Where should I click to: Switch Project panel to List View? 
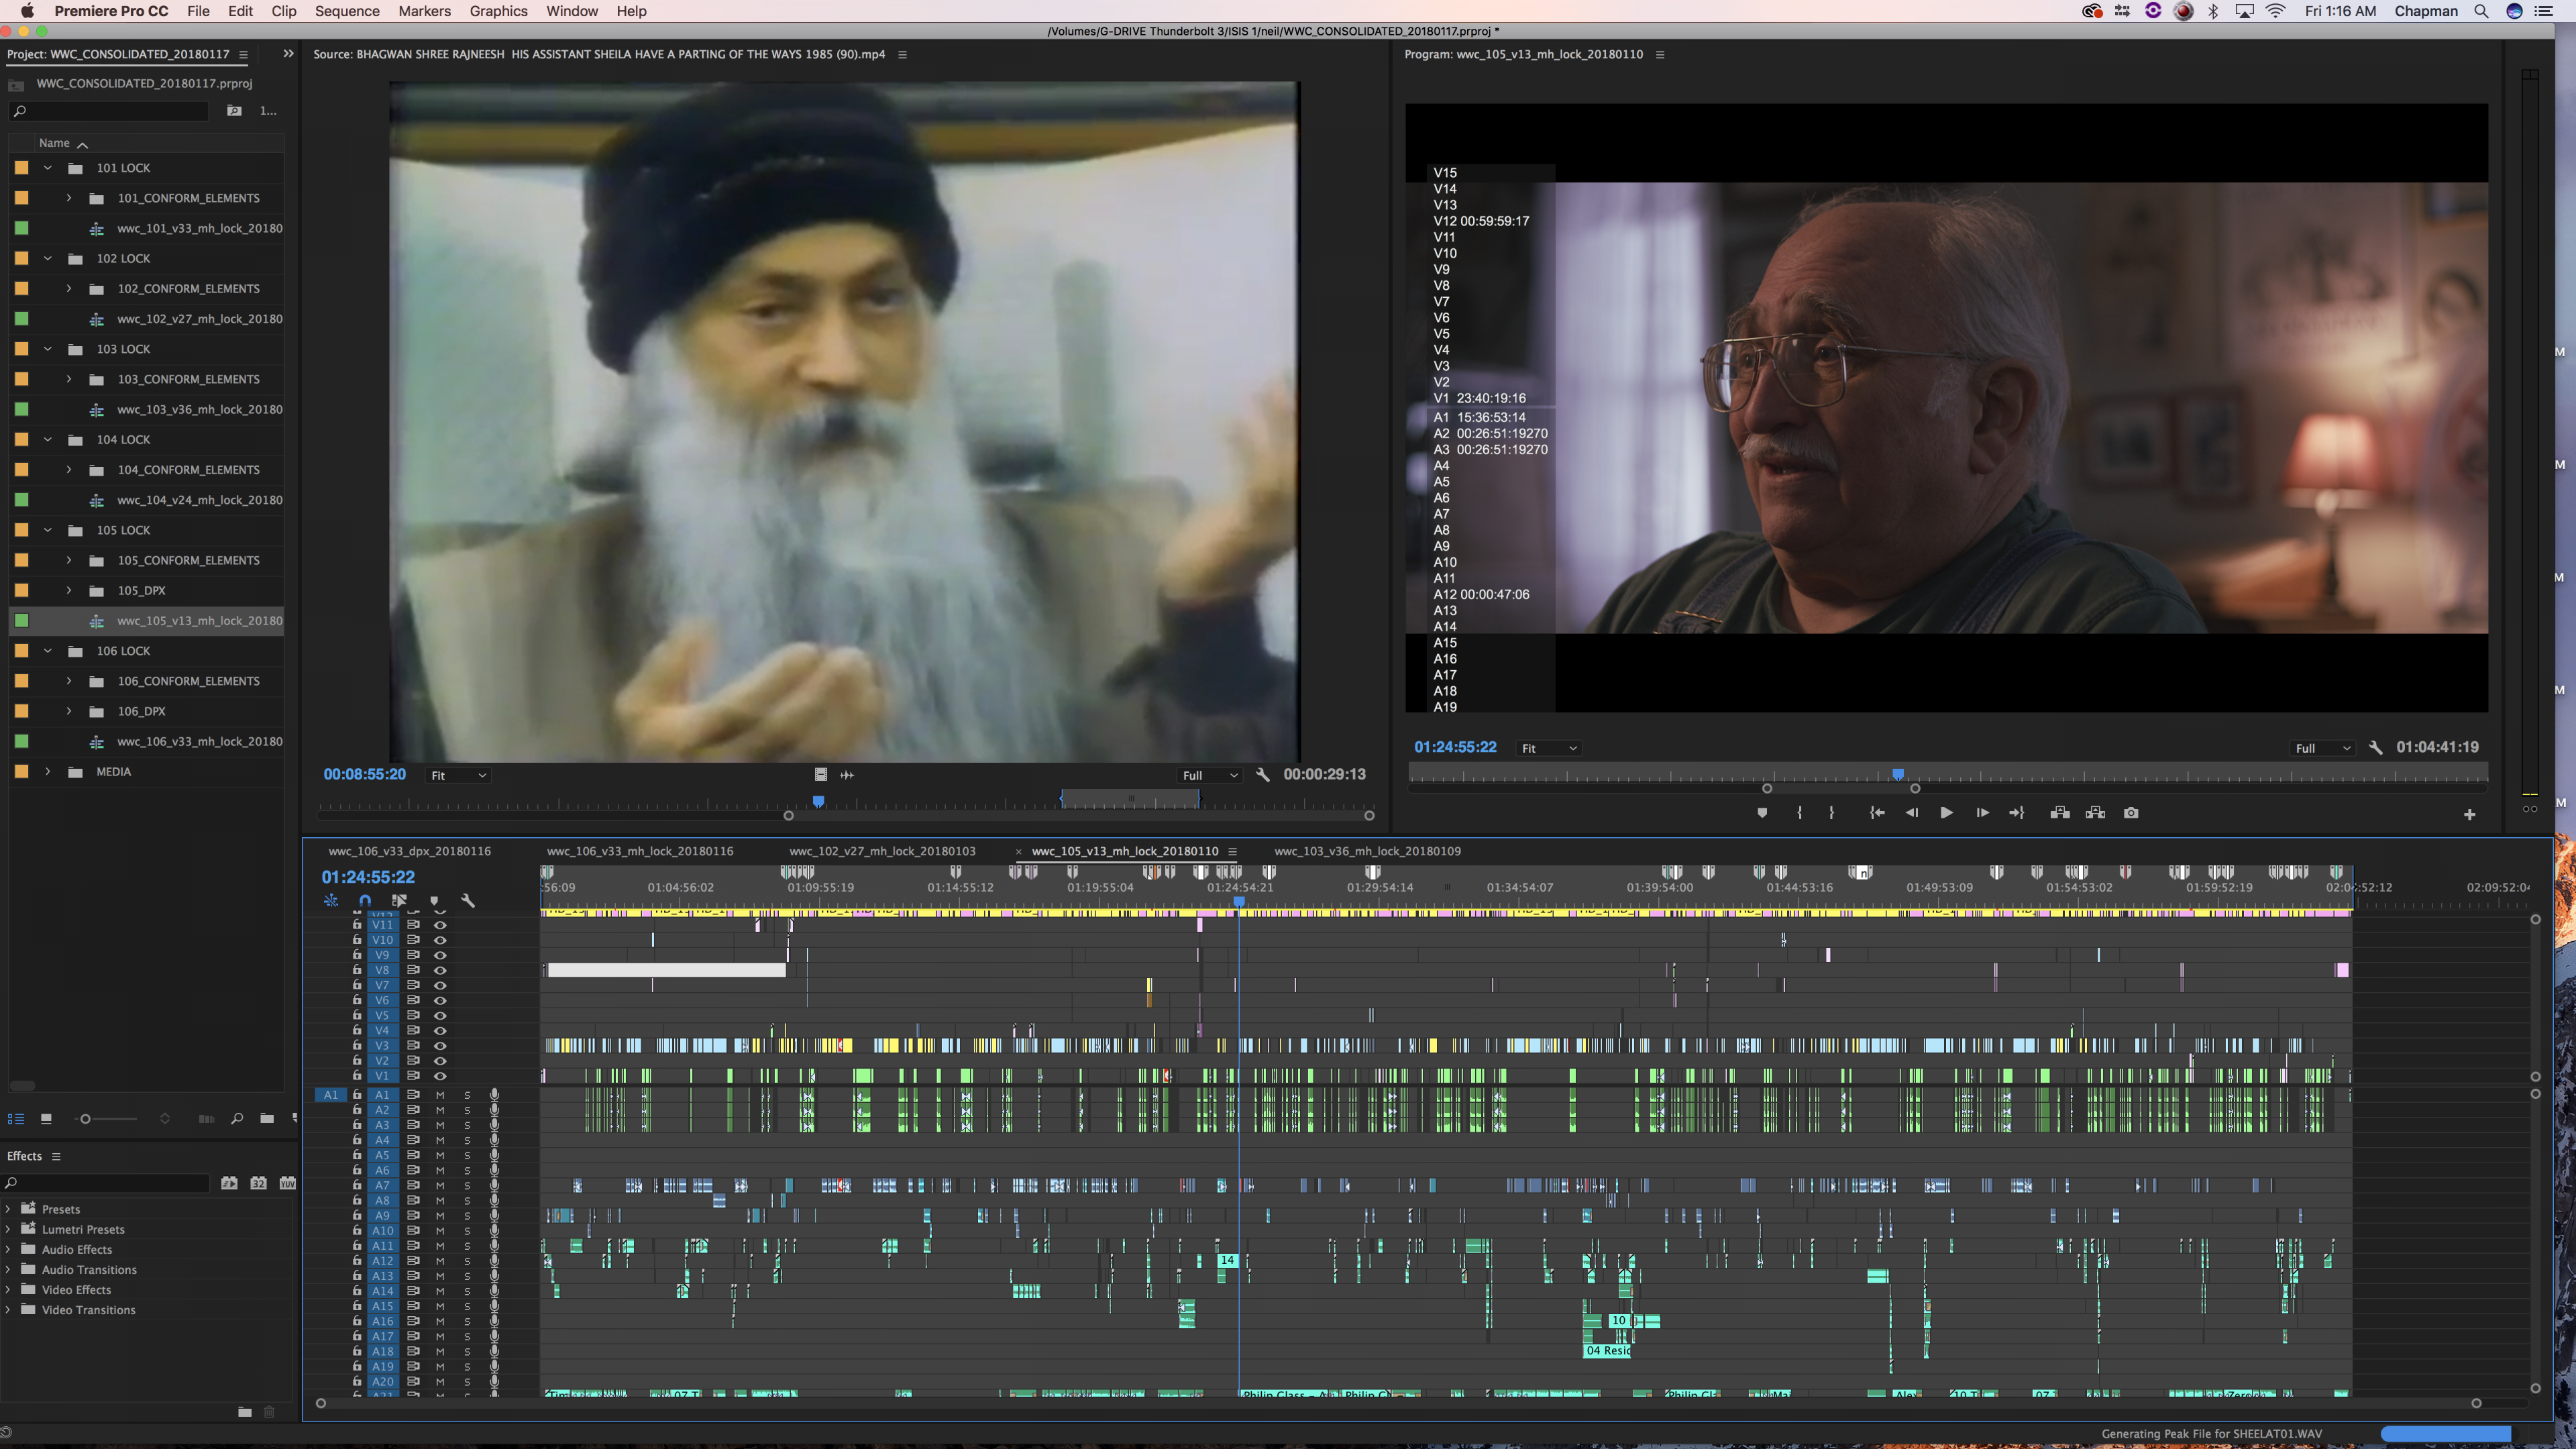click(x=16, y=1119)
